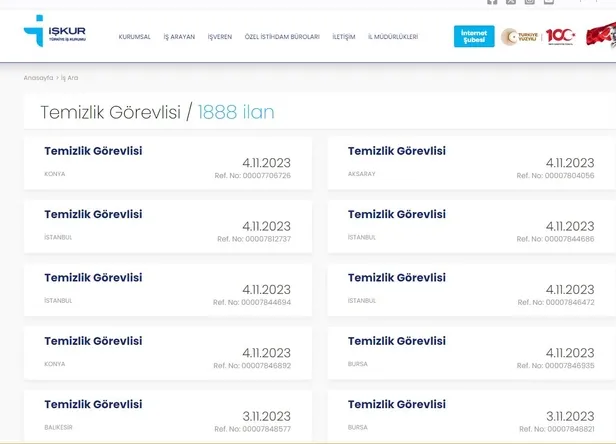Click the İş Ara breadcrumb

pyautogui.click(x=70, y=78)
